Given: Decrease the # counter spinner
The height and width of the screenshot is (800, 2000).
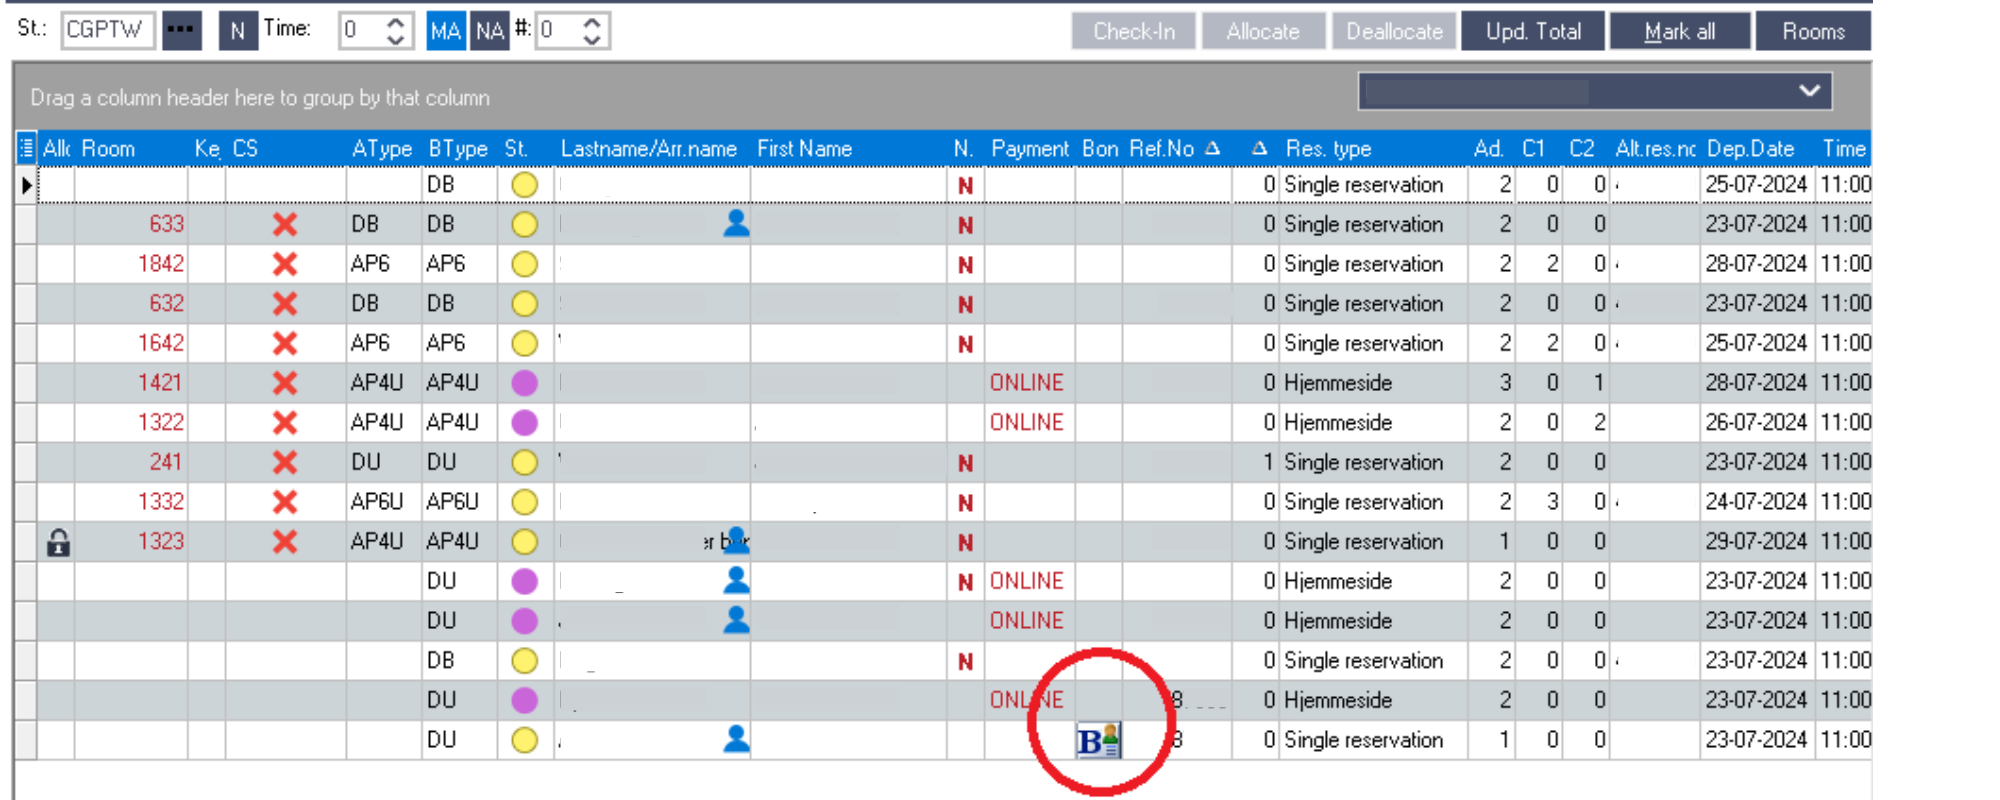Looking at the screenshot, I should click(x=592, y=39).
